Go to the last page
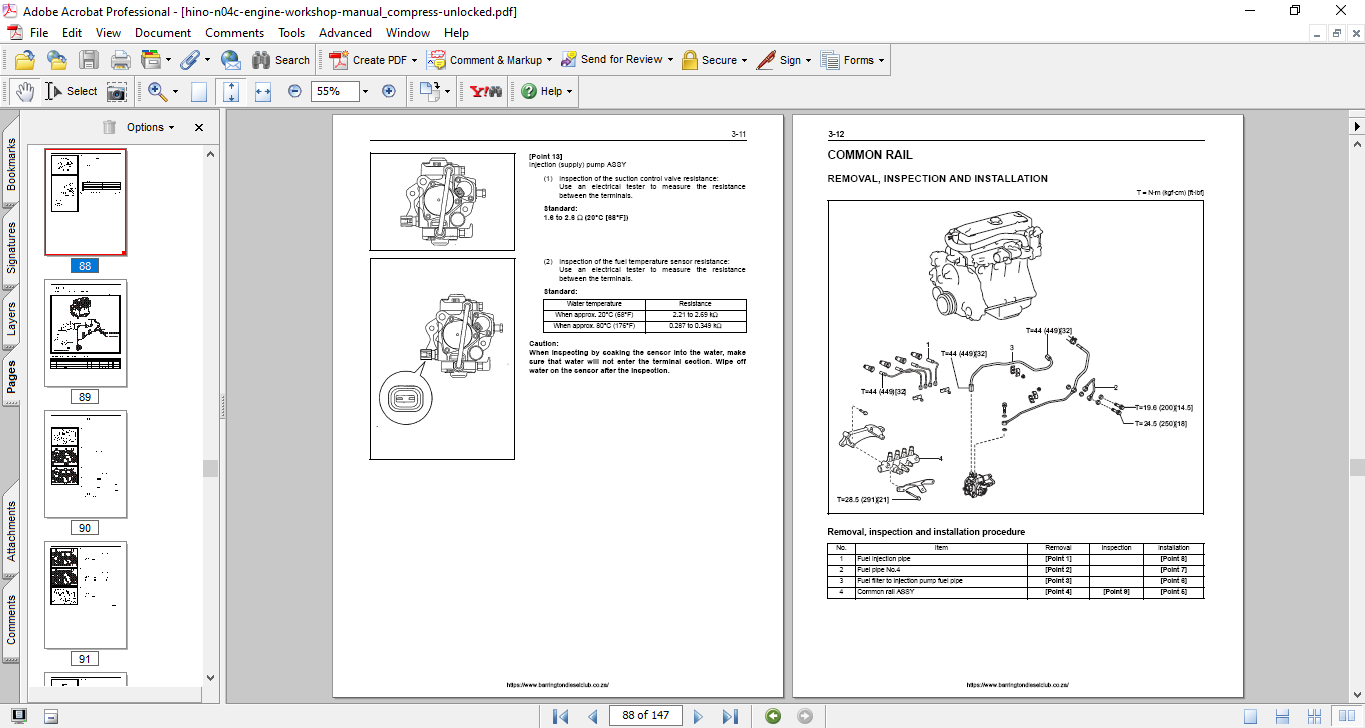Screen dimensions: 1365x728 tap(730, 716)
